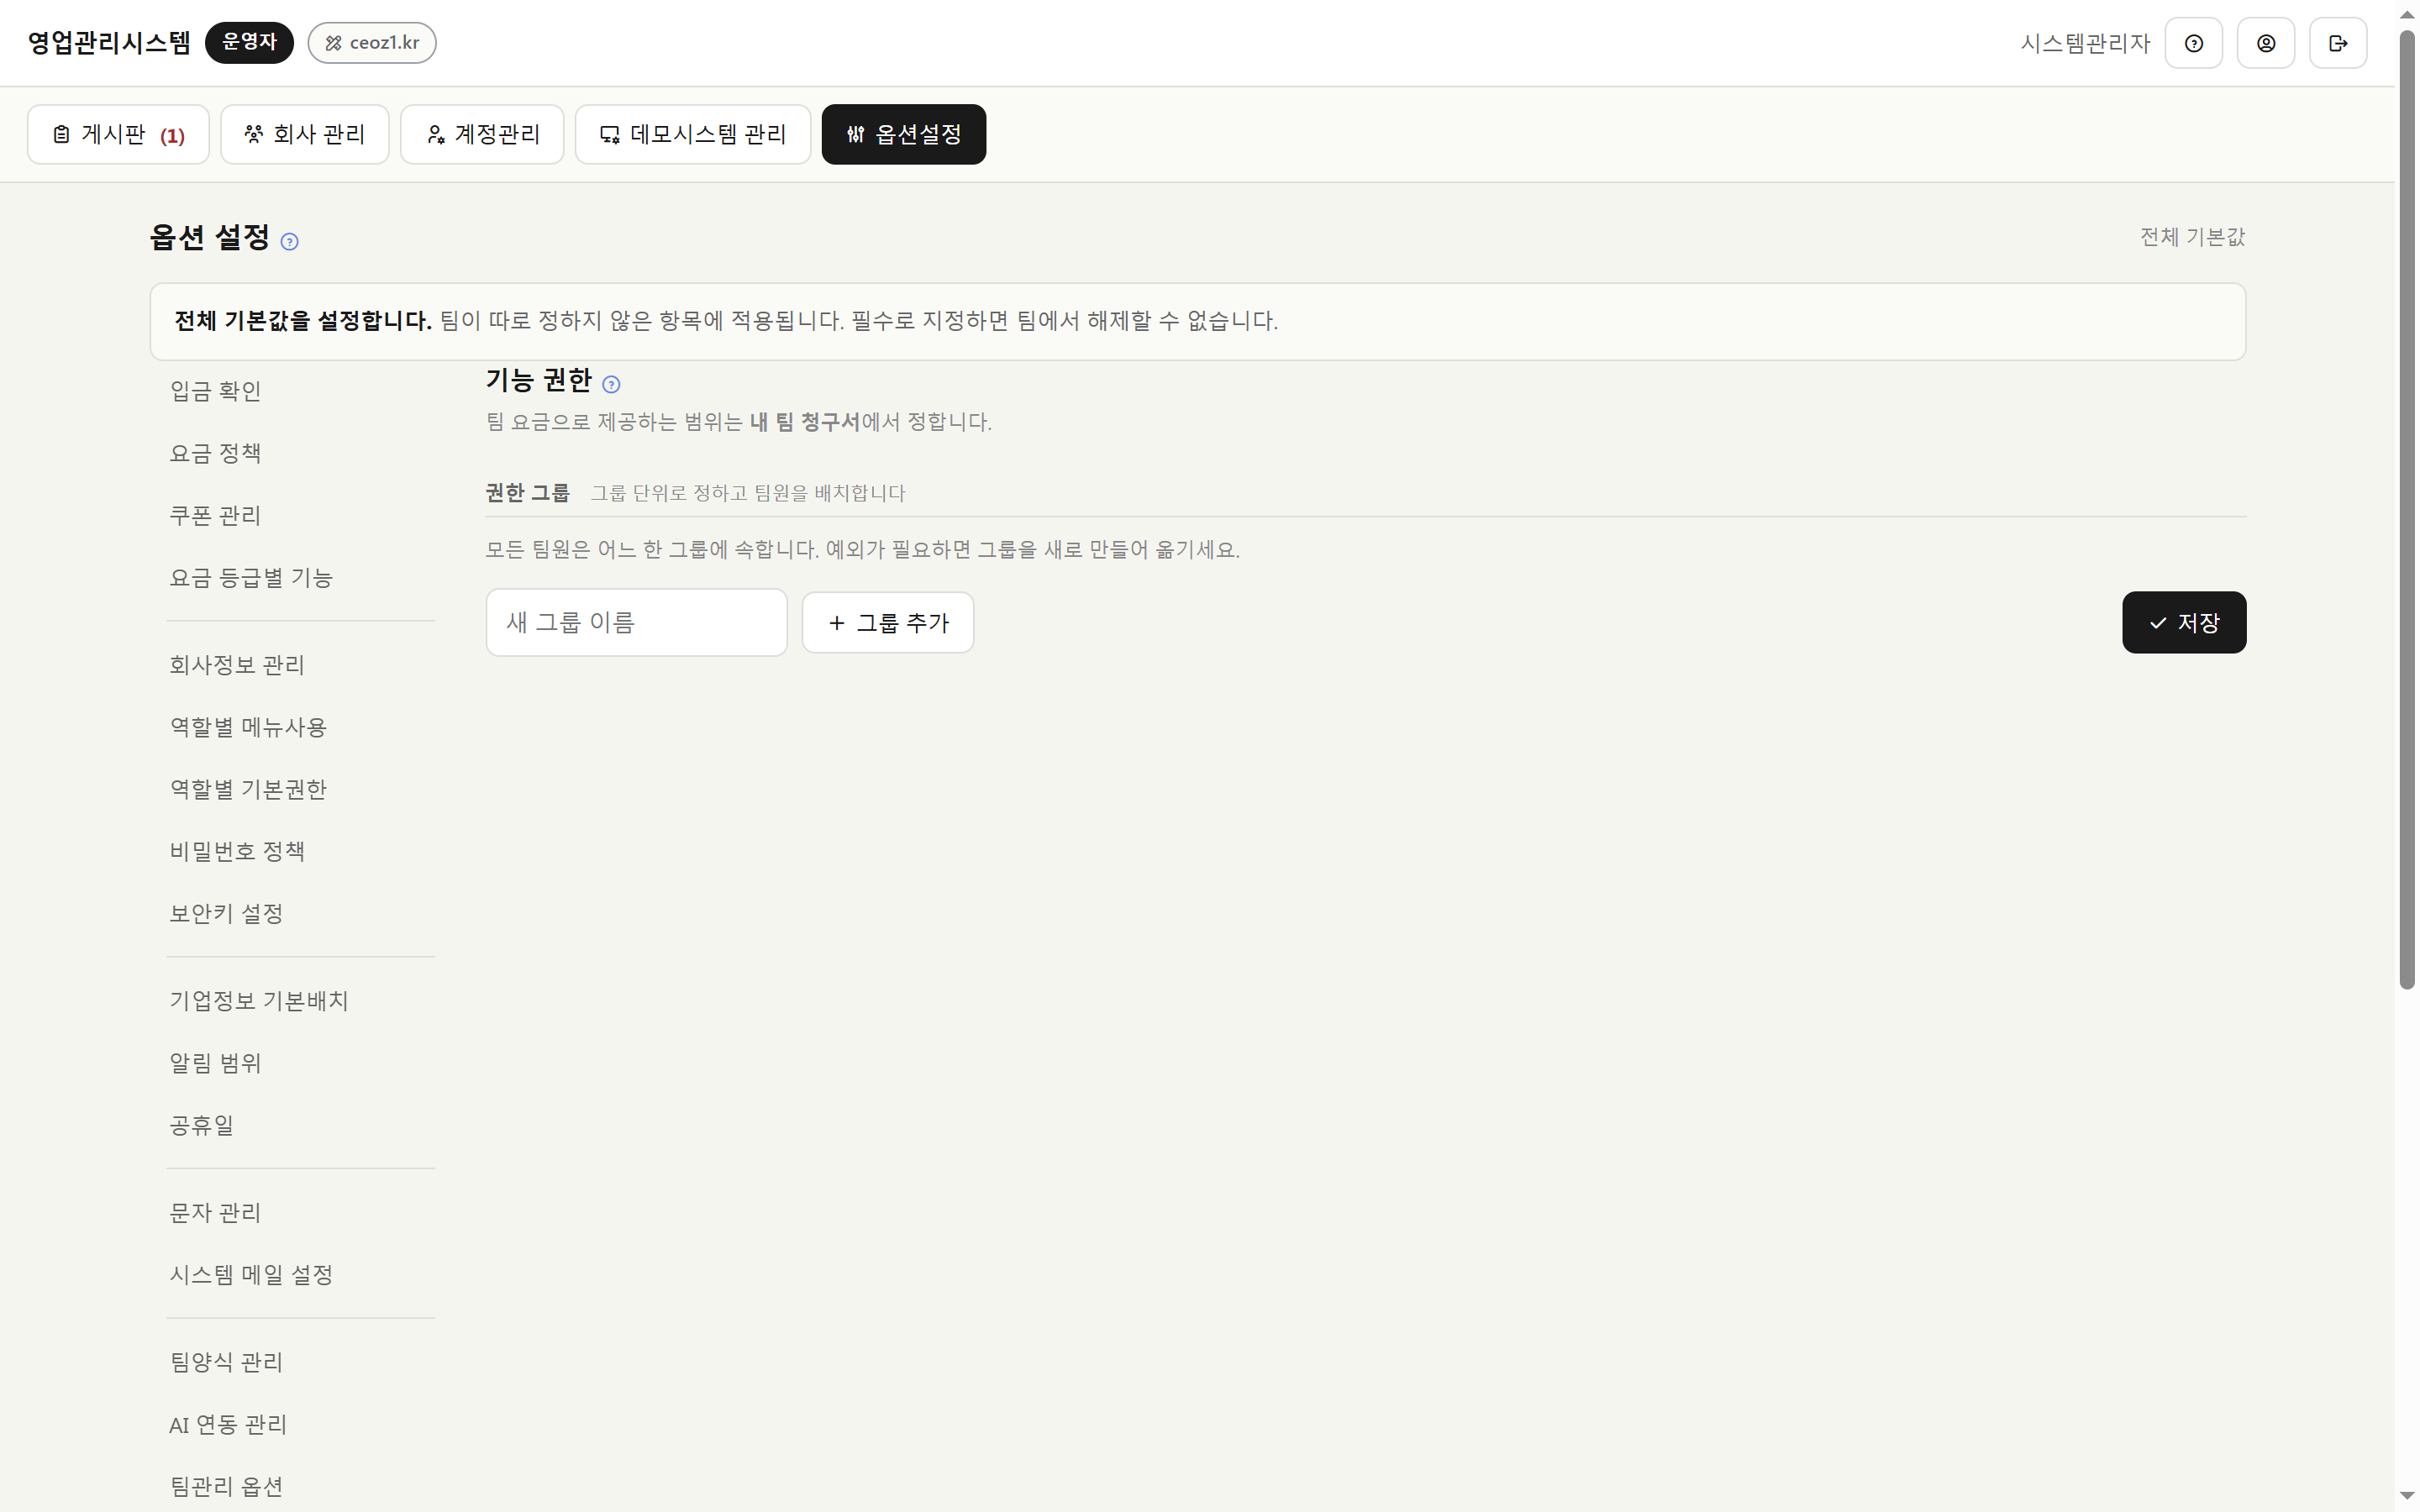Viewport: 2420px width, 1512px height.
Task: Click the 시스템관리자 user label
Action: (x=2085, y=43)
